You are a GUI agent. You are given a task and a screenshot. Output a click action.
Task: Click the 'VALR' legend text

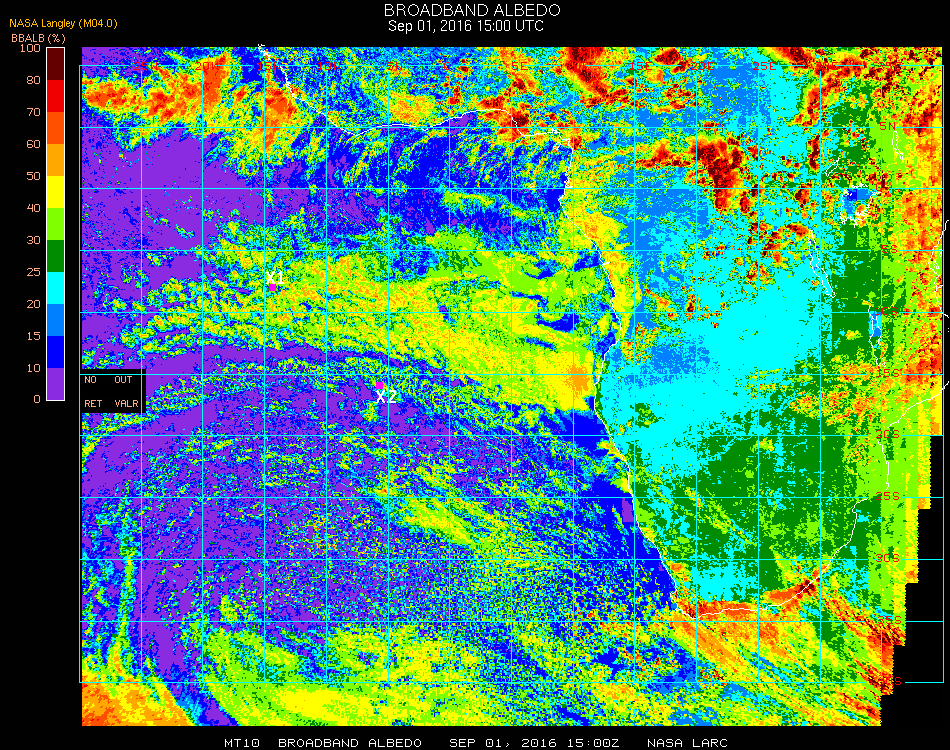pyautogui.click(x=126, y=403)
